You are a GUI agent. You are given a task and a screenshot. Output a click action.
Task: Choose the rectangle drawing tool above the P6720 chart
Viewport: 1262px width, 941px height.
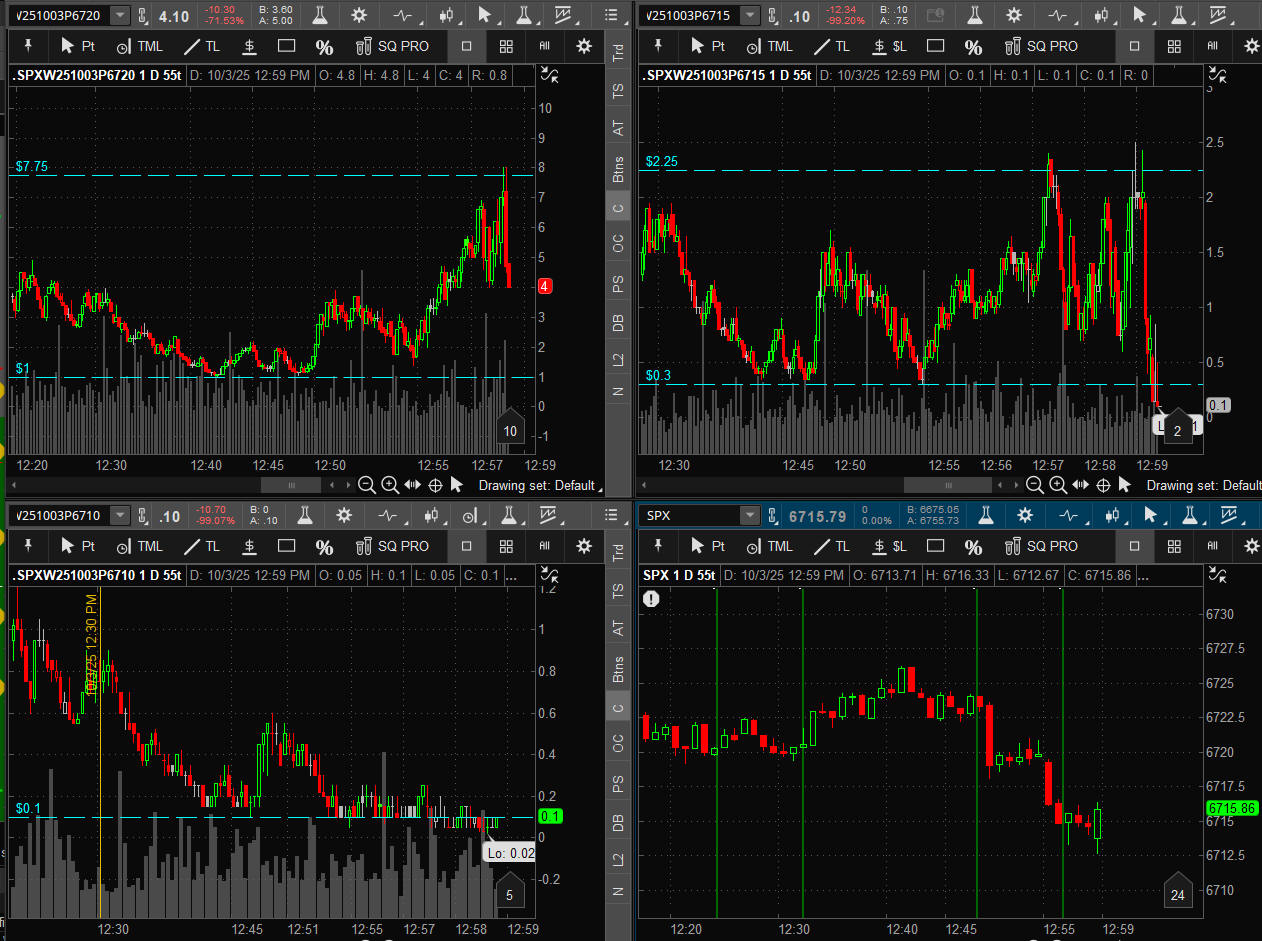tap(287, 46)
